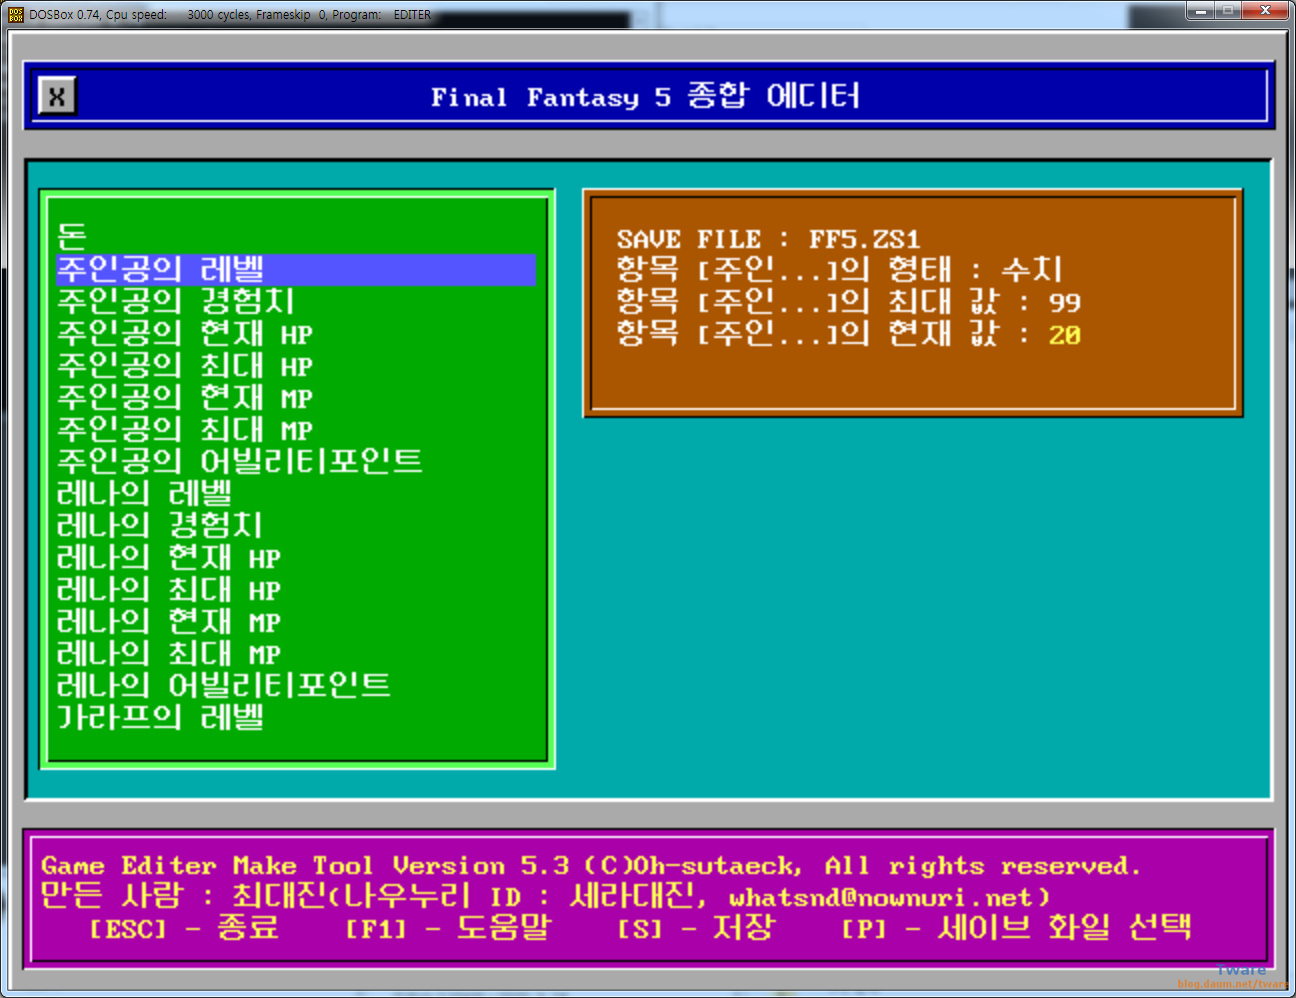Click the X close box in editor title bar
Screen dimensions: 1296x998
57,96
